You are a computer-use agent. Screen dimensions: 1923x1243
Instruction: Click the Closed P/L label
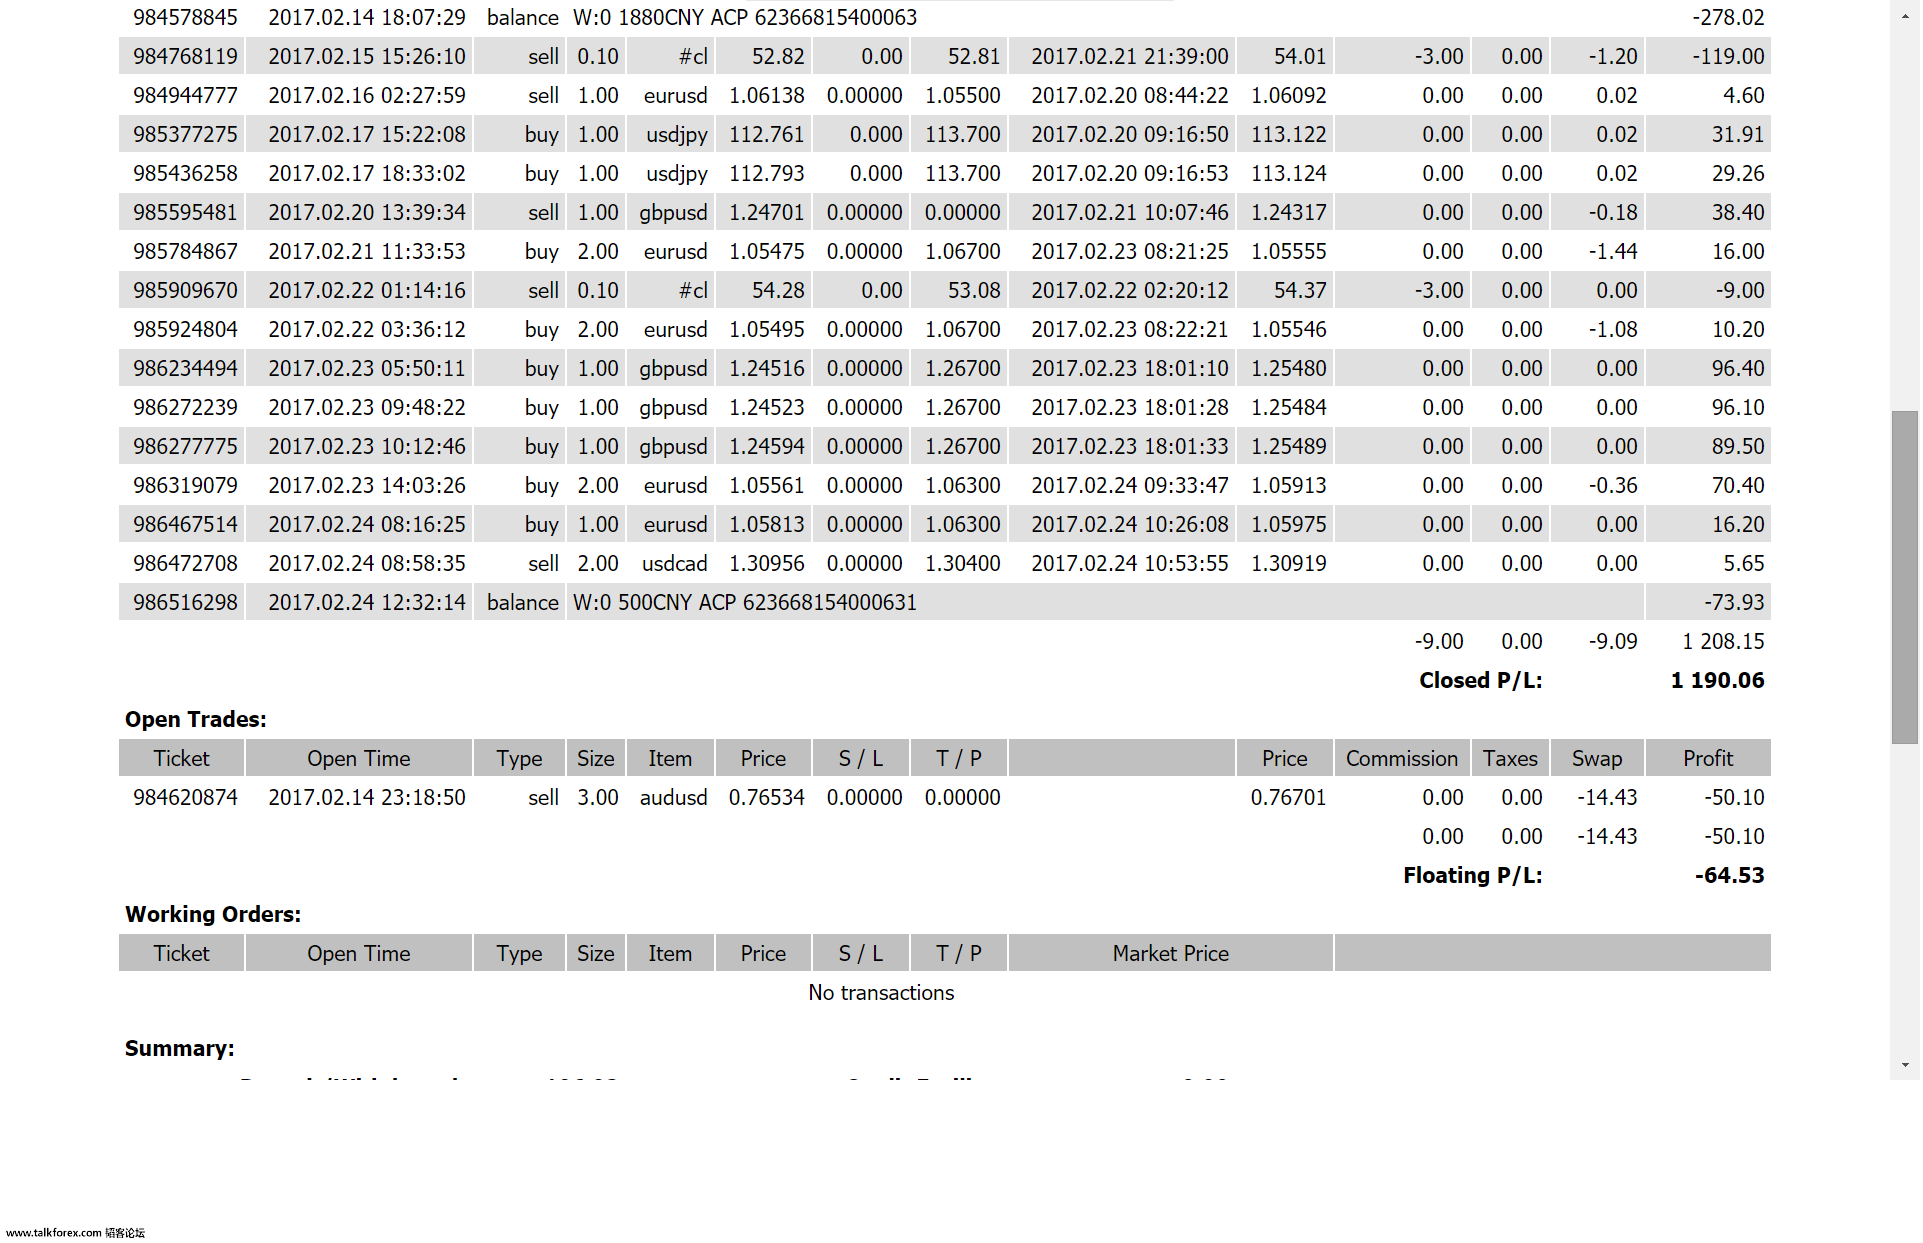click(1480, 681)
